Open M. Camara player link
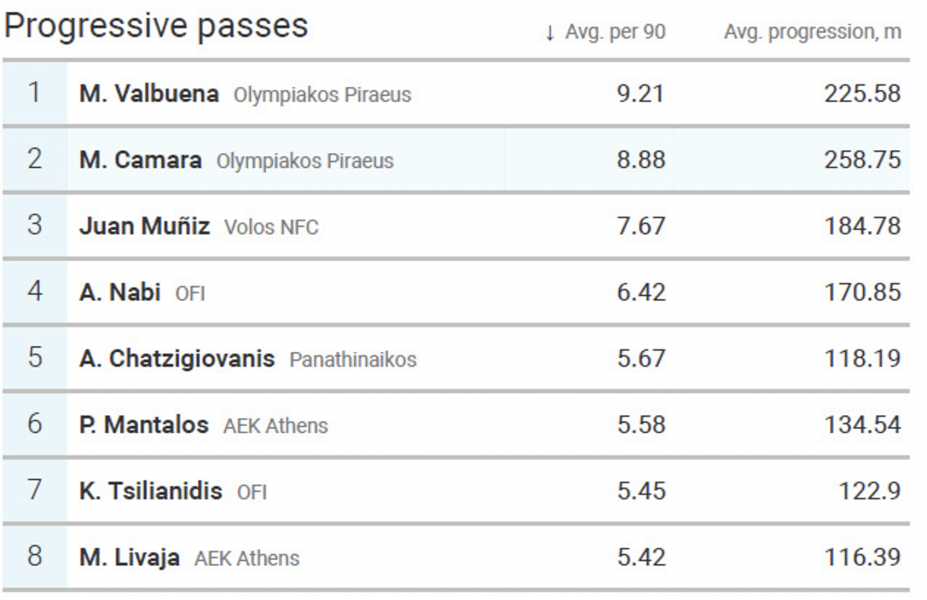The width and height of the screenshot is (927, 600). tap(140, 160)
